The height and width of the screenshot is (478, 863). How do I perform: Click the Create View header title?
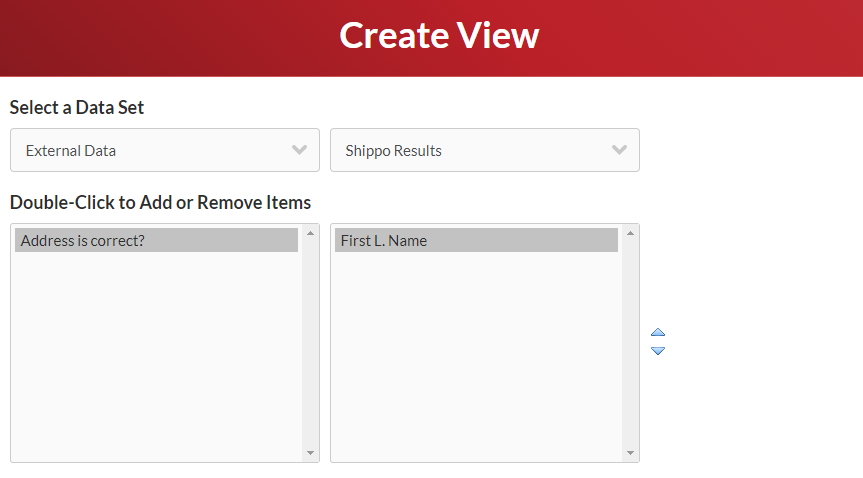coord(439,36)
